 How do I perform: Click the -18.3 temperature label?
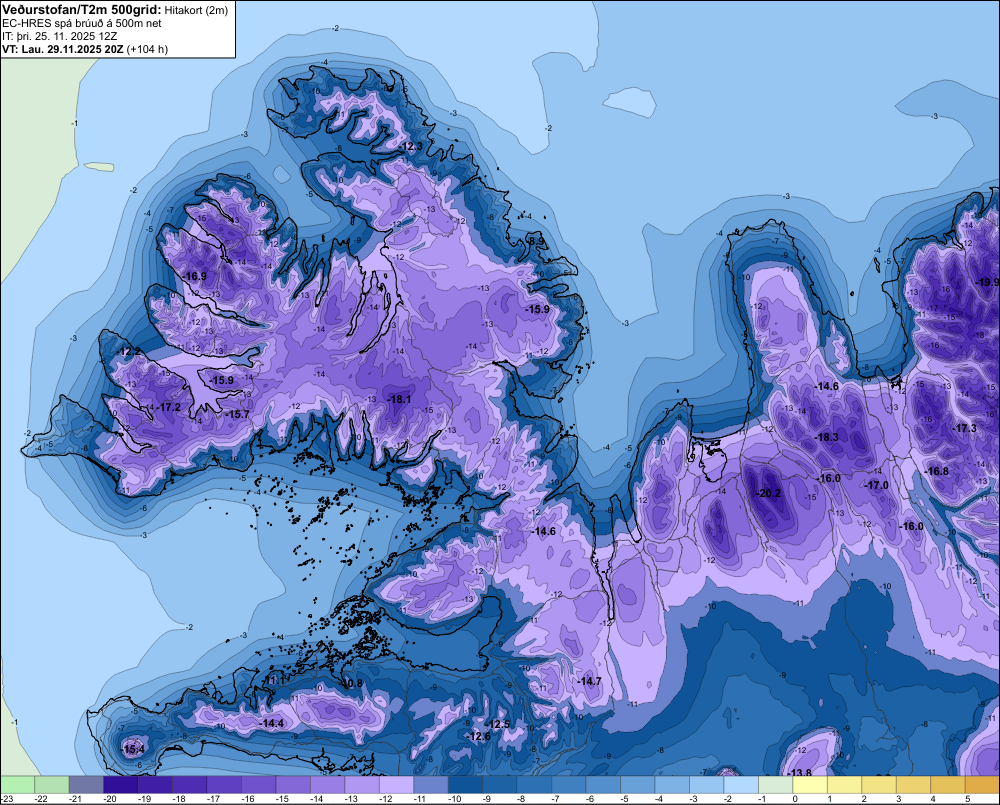[827, 437]
